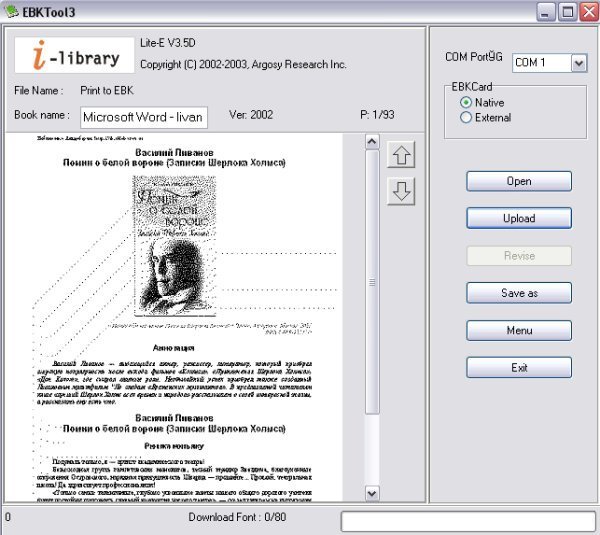This screenshot has height=535, width=600.
Task: Click the Print to EBK file name
Action: coord(107,90)
